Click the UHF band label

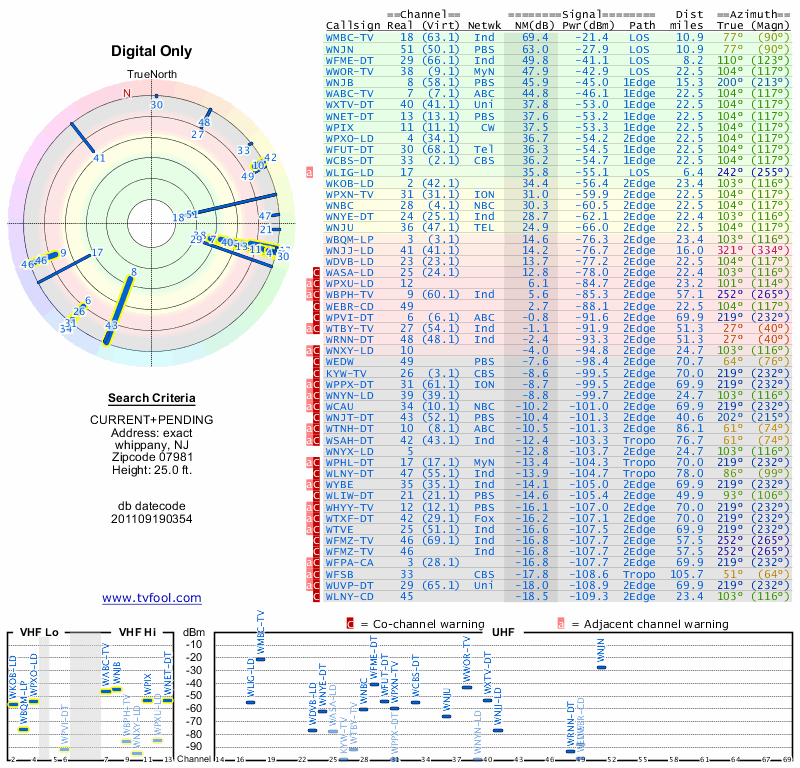coord(503,632)
